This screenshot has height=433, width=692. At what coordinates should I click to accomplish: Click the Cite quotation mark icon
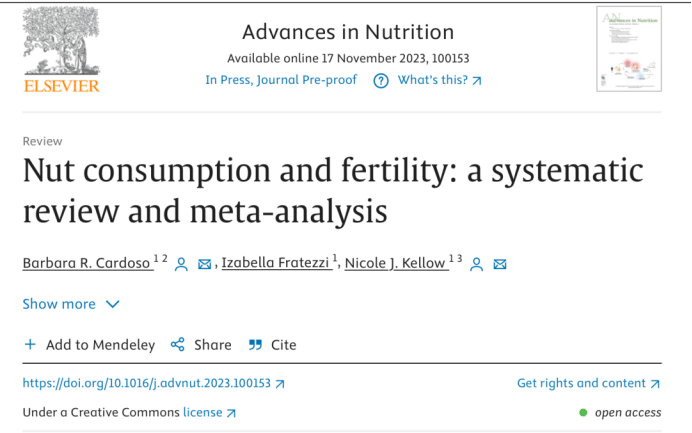(255, 345)
